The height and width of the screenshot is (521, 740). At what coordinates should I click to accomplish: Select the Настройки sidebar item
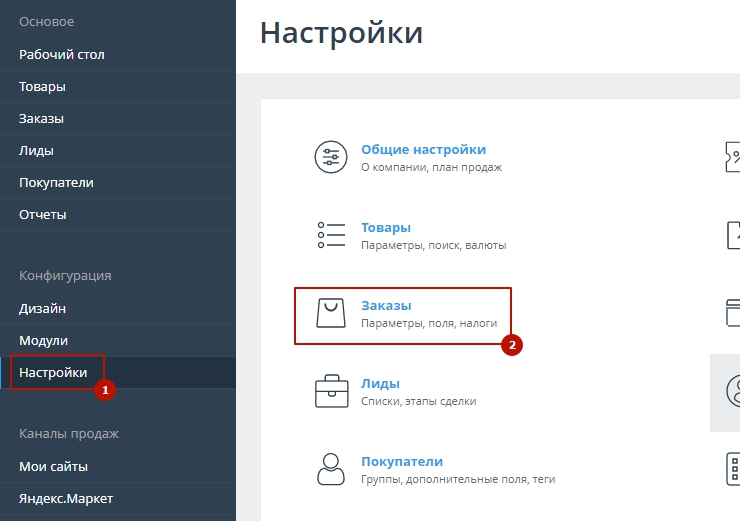53,373
